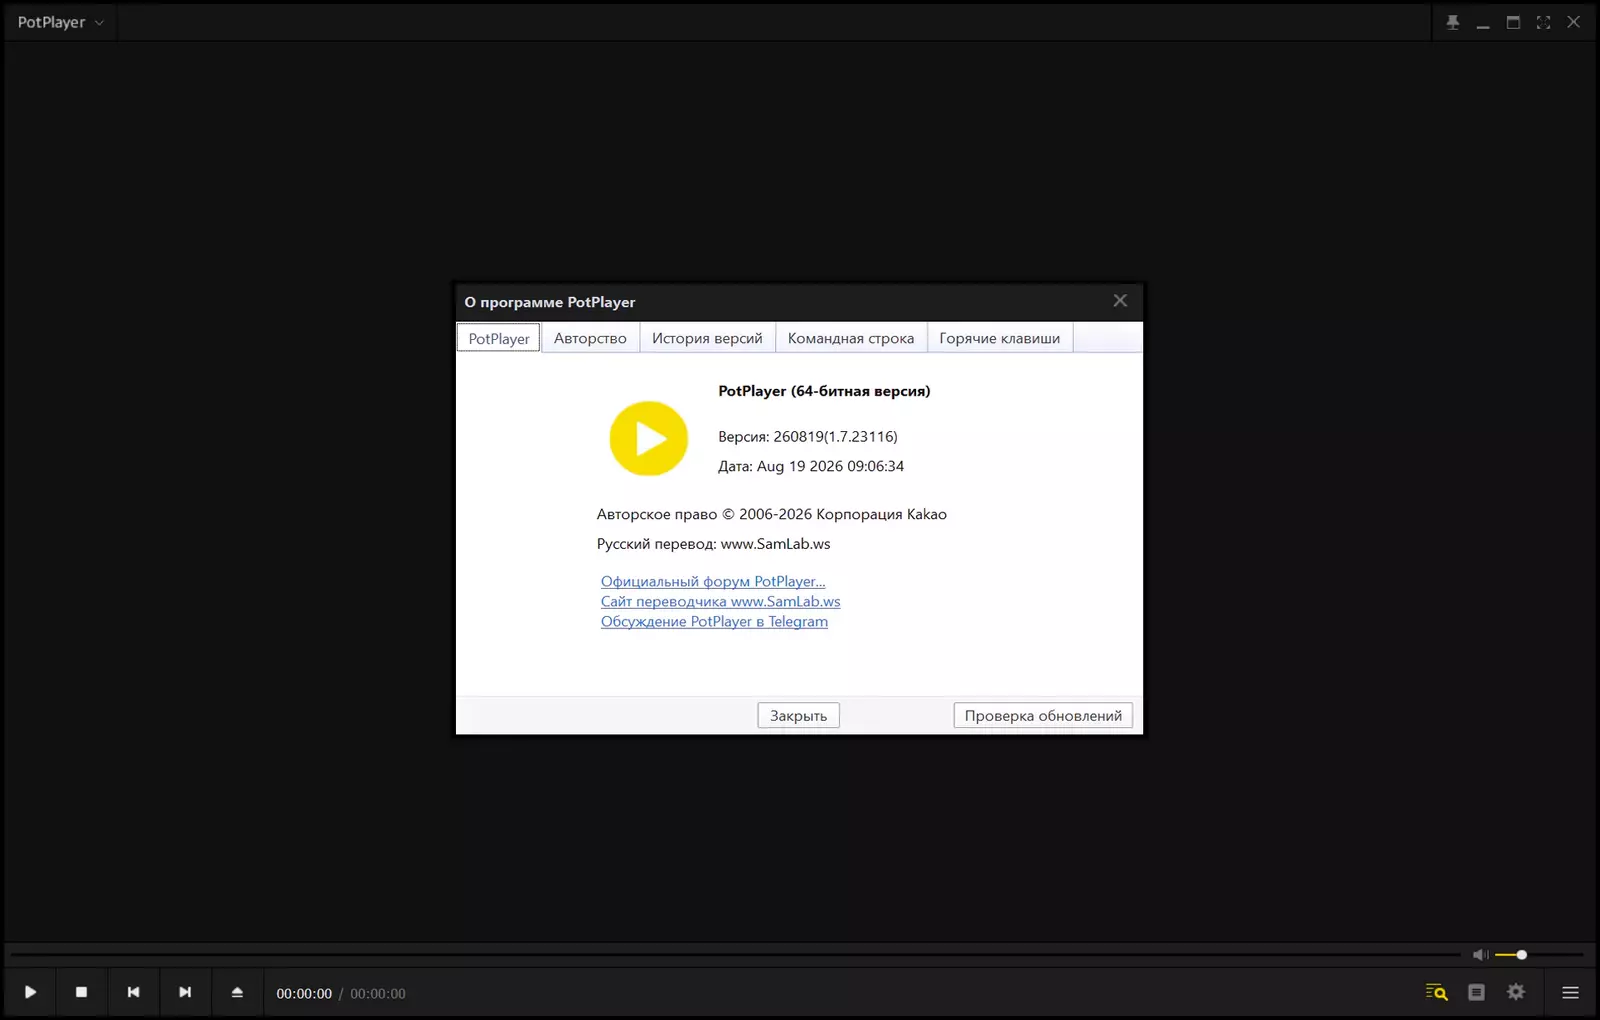Click the PotPlayer (64-битная версия) heading

tap(824, 391)
